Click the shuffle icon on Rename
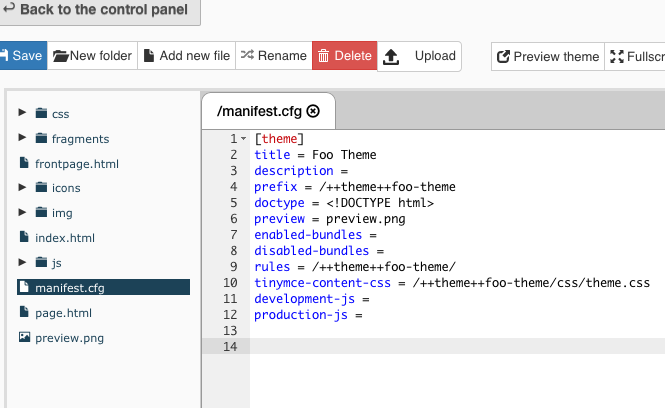 point(247,55)
